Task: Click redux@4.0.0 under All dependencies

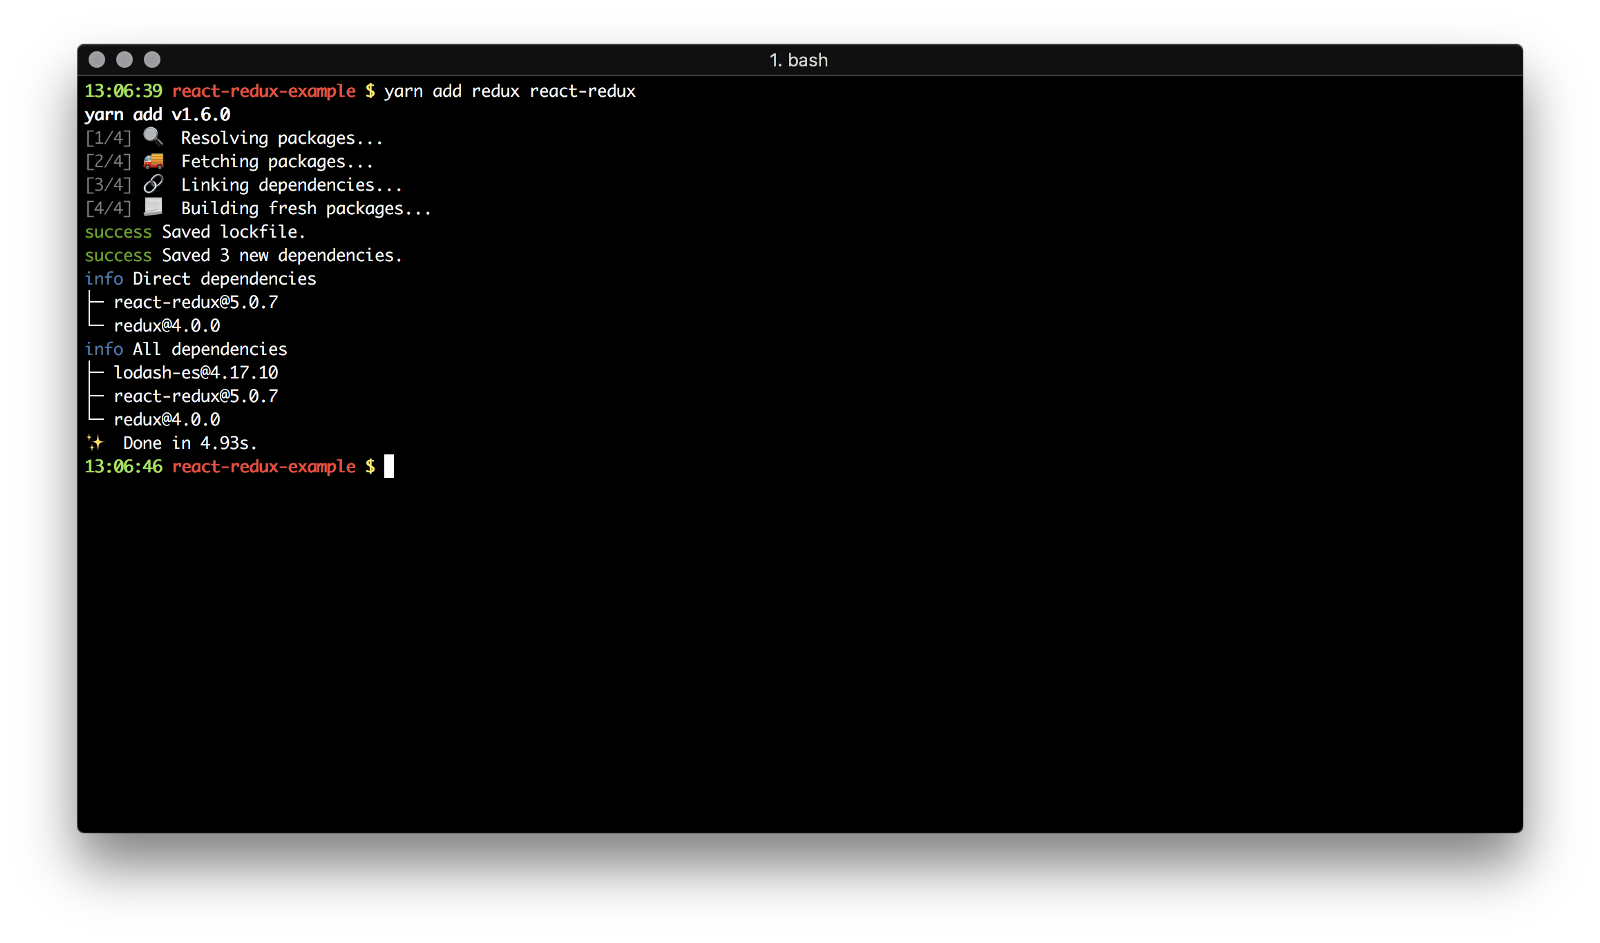Action: pos(167,420)
